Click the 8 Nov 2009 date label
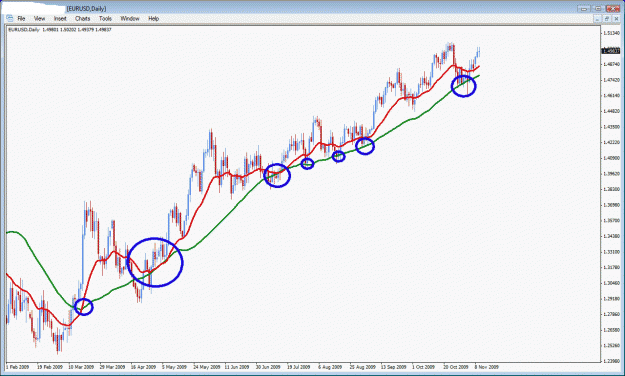This screenshot has width=625, height=376. point(487,367)
